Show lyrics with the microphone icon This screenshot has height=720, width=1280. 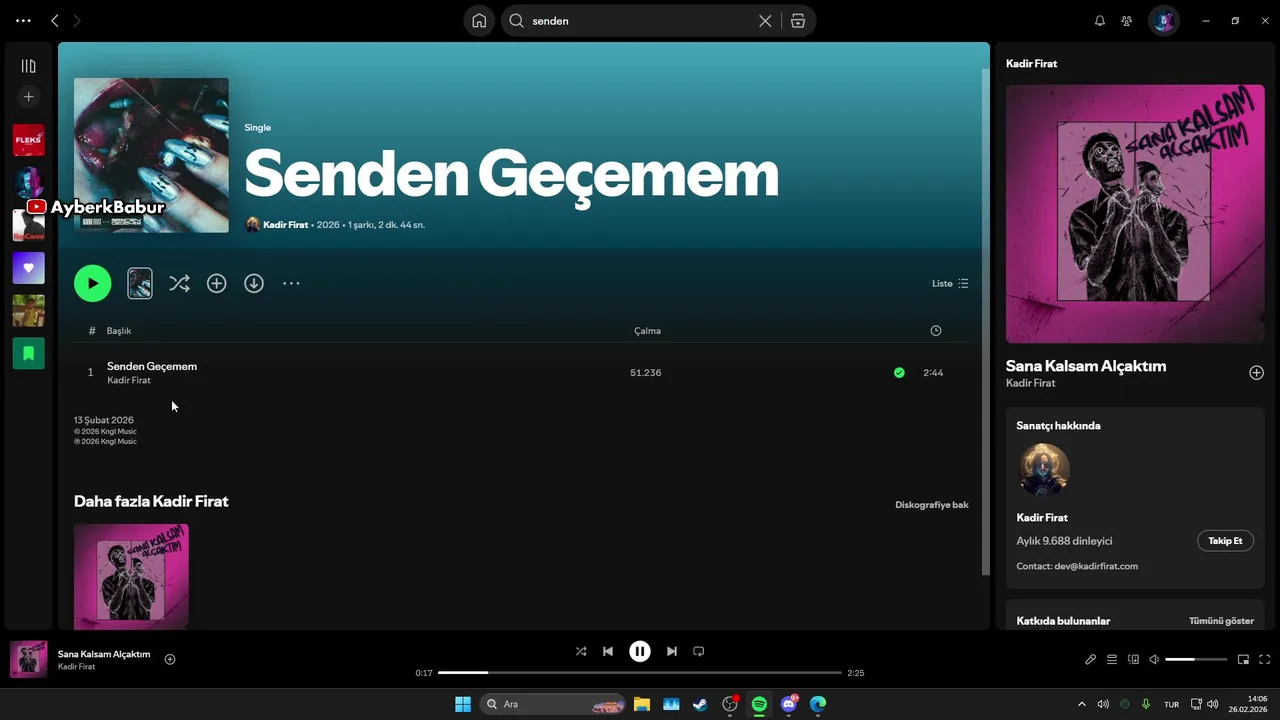click(1091, 659)
